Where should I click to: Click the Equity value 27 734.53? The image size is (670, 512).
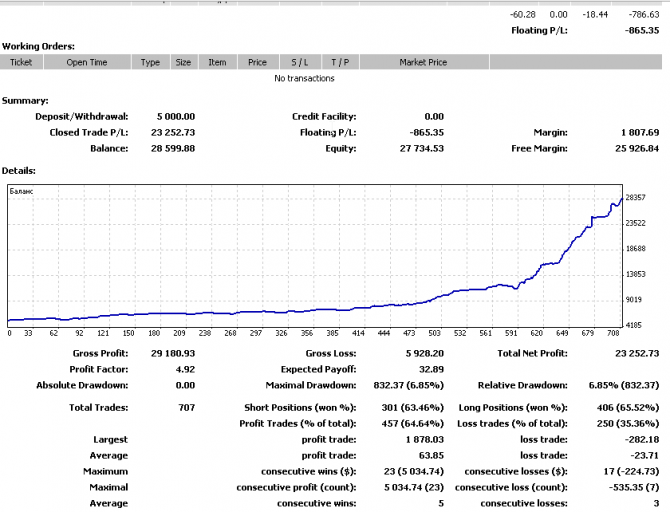pos(420,148)
